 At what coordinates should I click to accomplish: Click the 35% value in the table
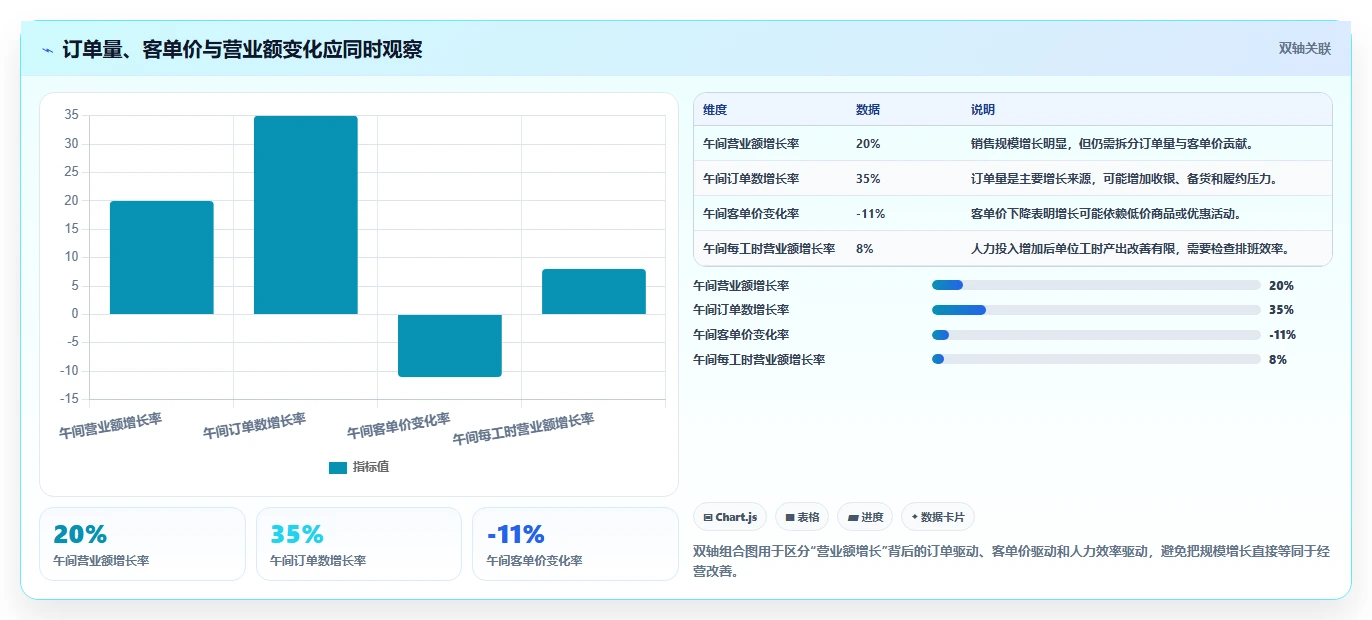tap(868, 179)
